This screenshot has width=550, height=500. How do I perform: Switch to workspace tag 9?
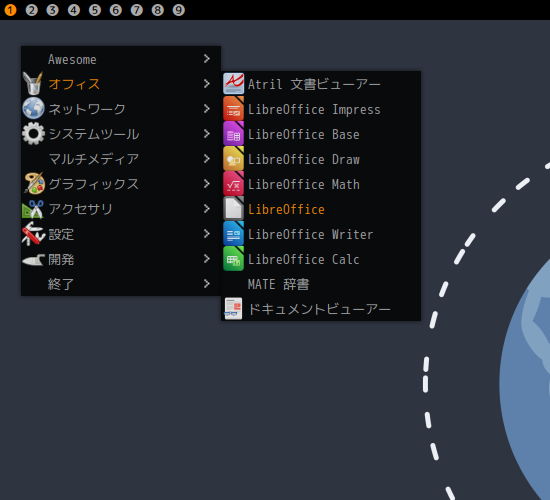click(179, 10)
